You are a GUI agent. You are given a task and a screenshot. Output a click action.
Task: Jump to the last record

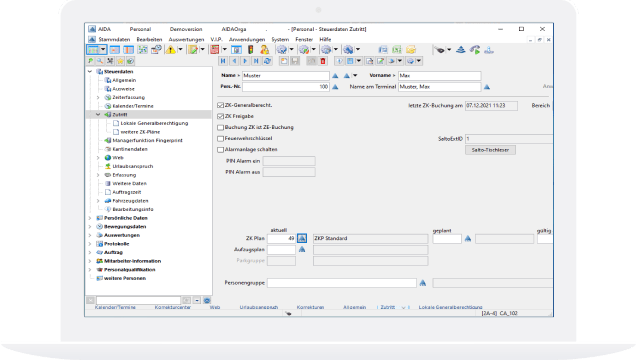[x=256, y=61]
